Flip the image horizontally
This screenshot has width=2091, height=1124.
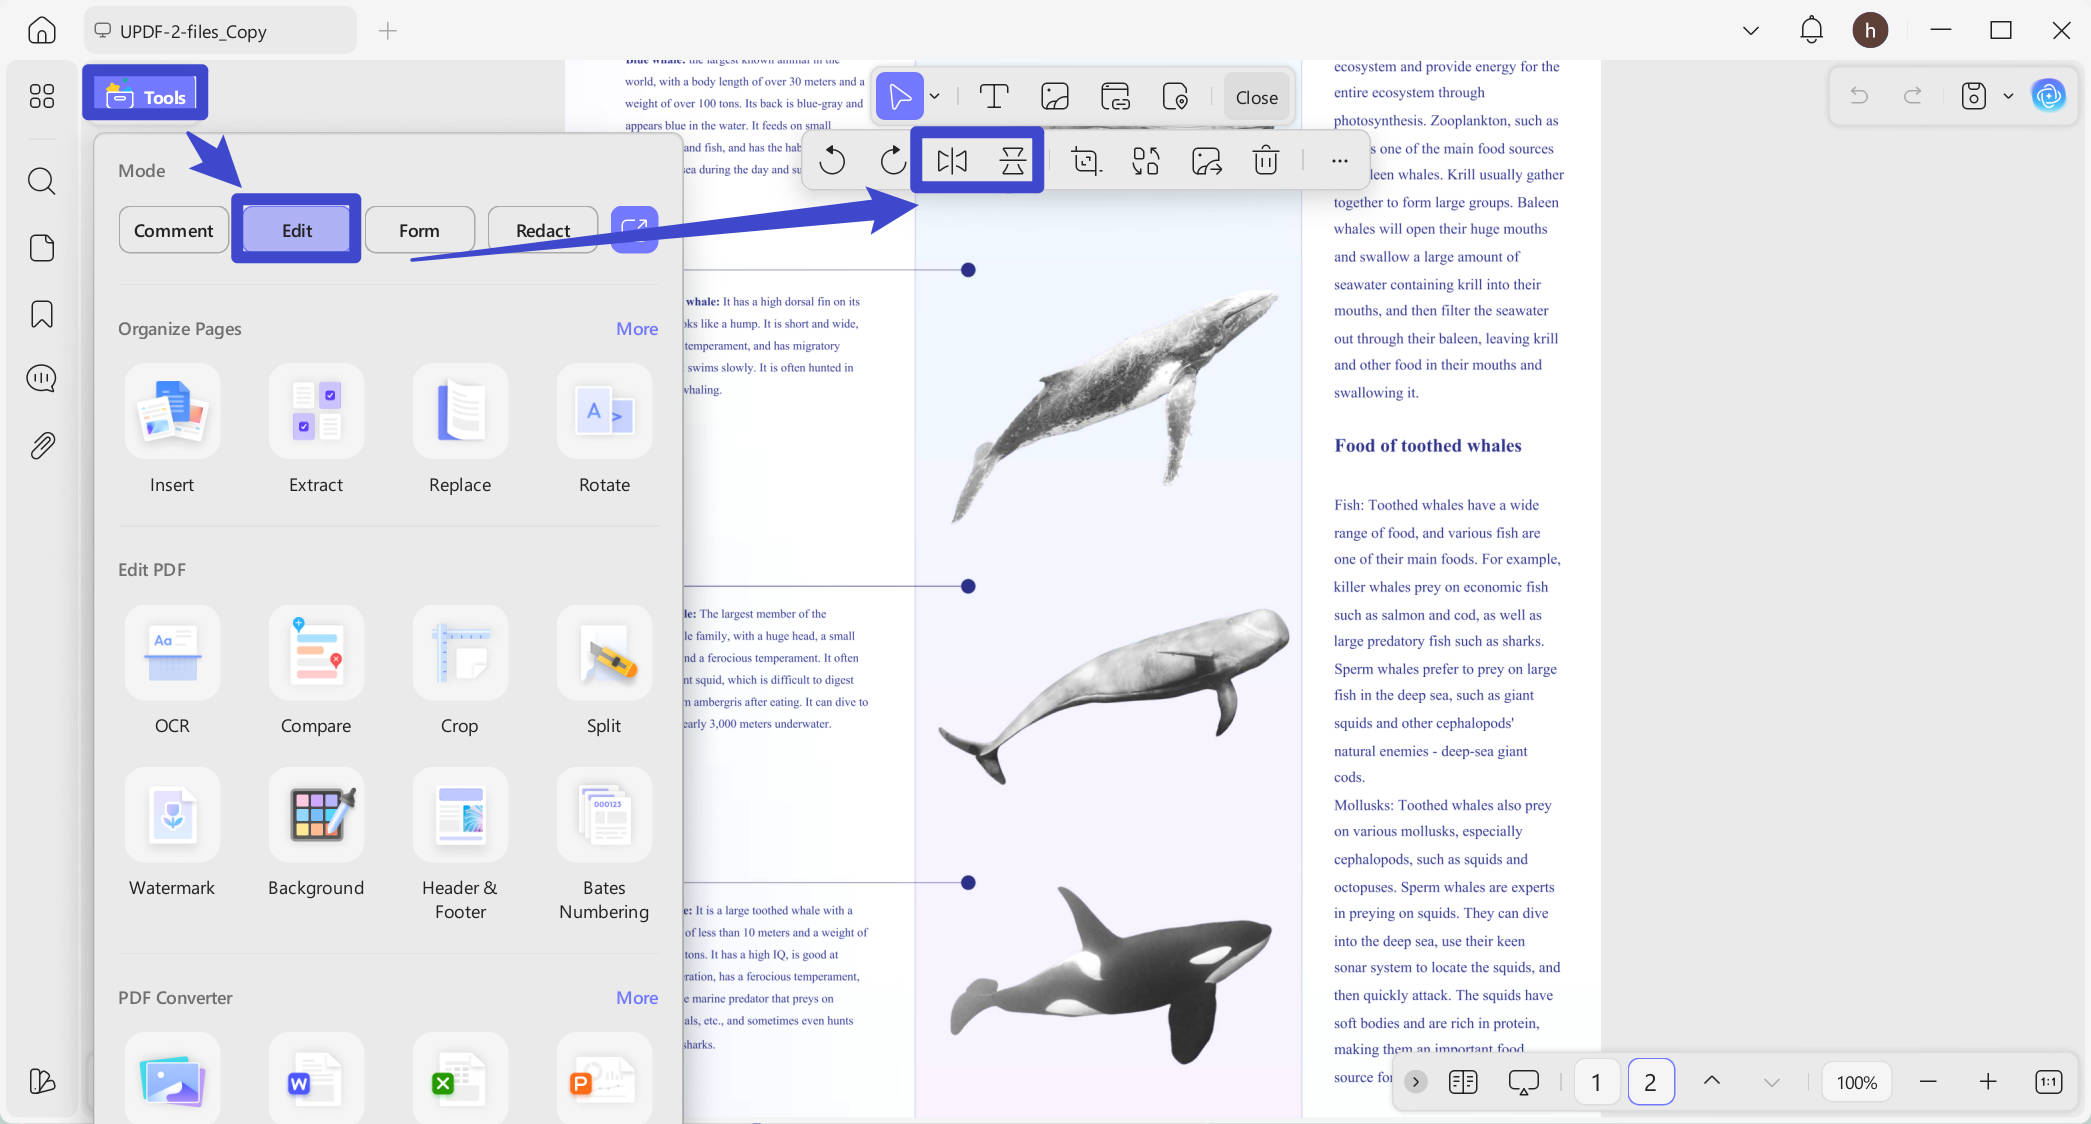952,160
